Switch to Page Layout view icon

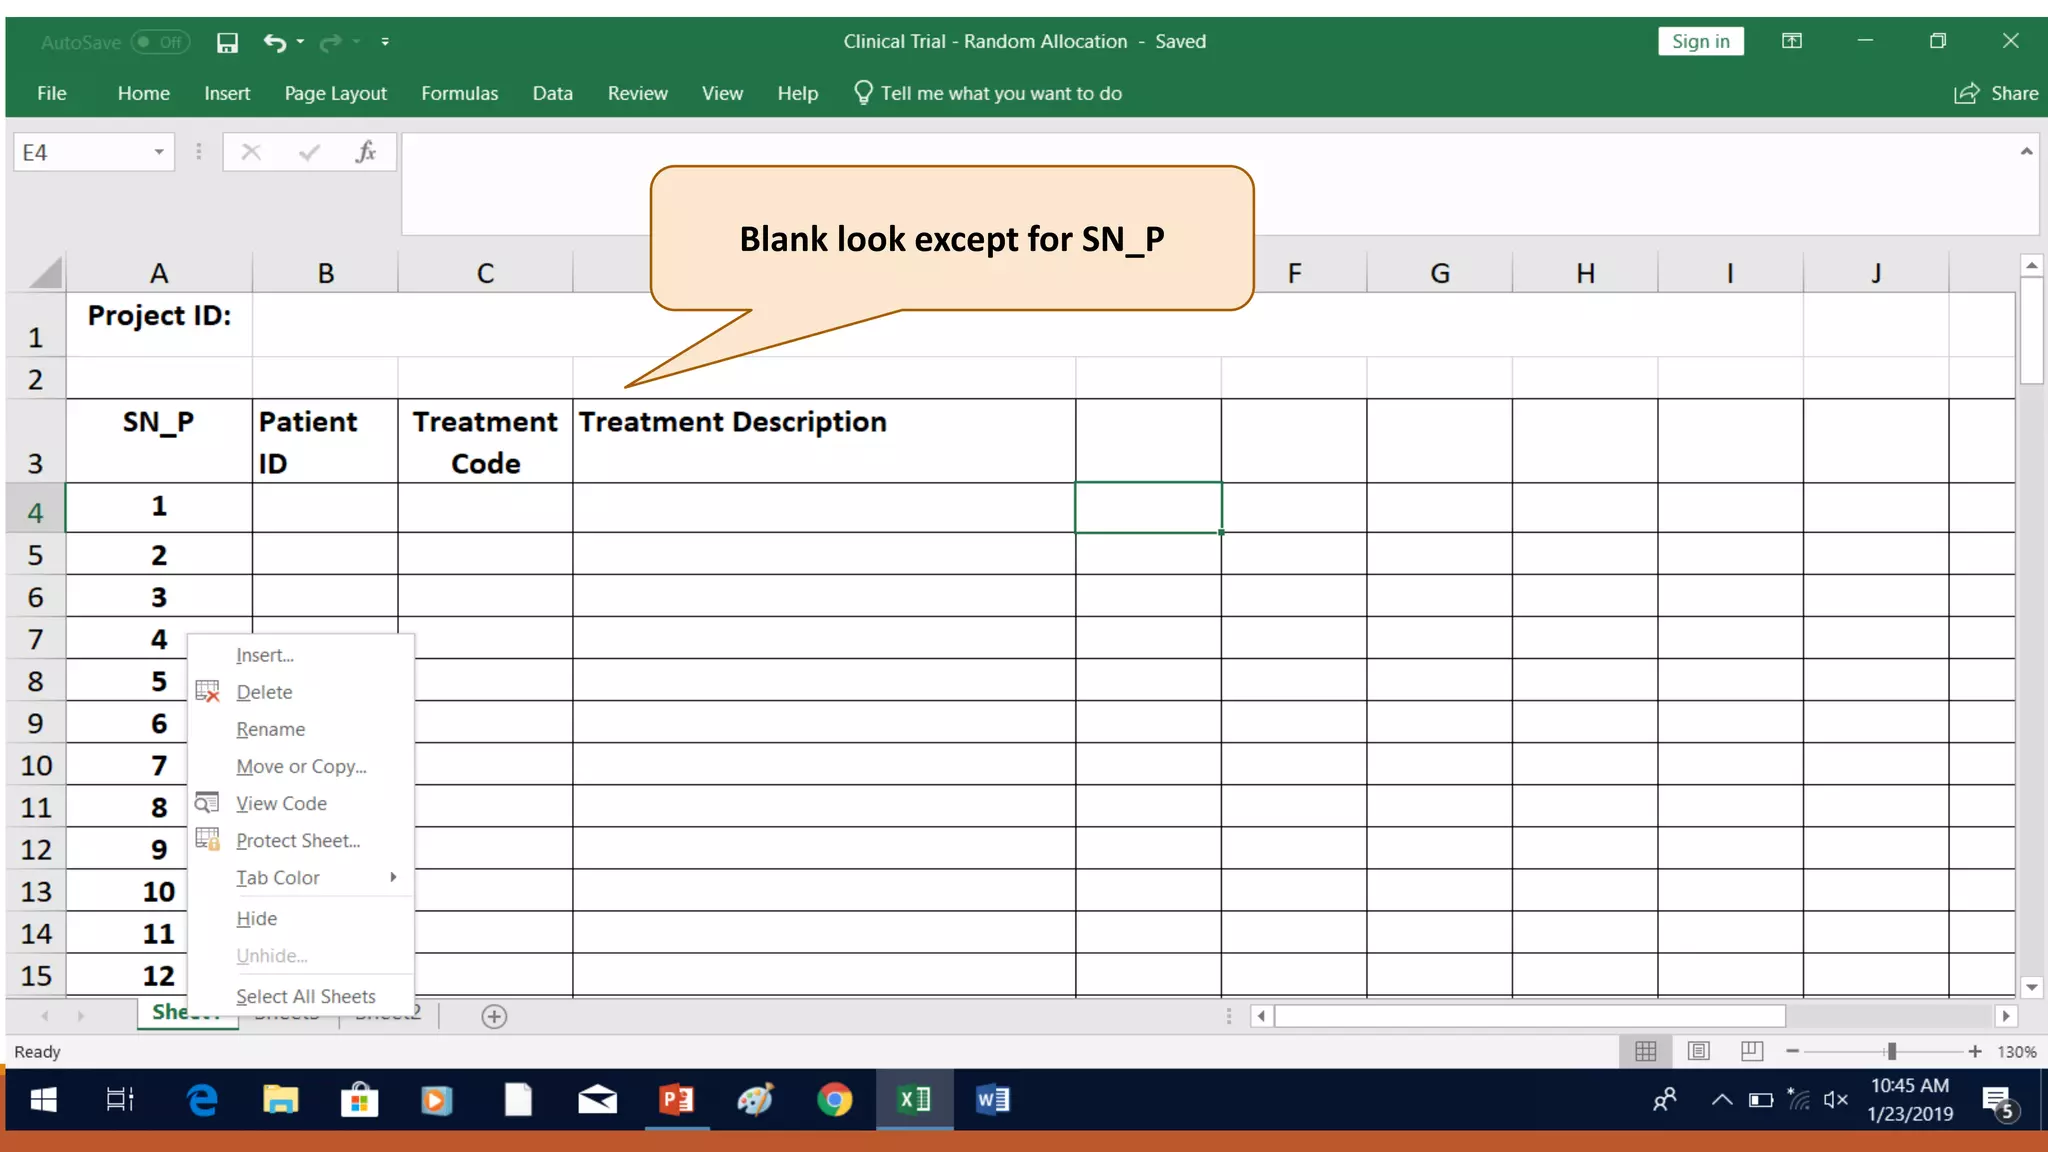click(x=1698, y=1051)
